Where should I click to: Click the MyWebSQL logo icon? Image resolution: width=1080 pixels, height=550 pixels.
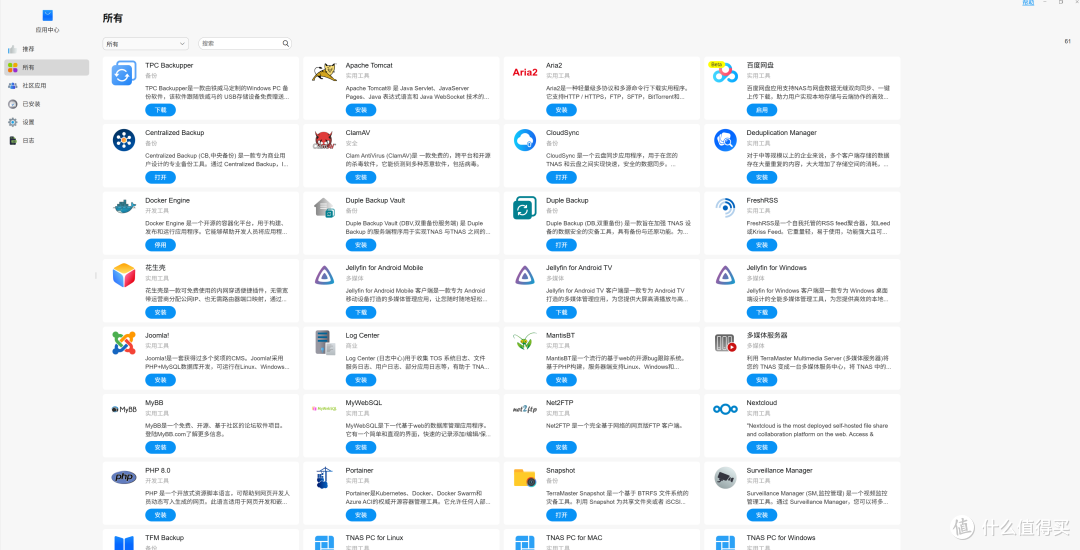click(324, 408)
